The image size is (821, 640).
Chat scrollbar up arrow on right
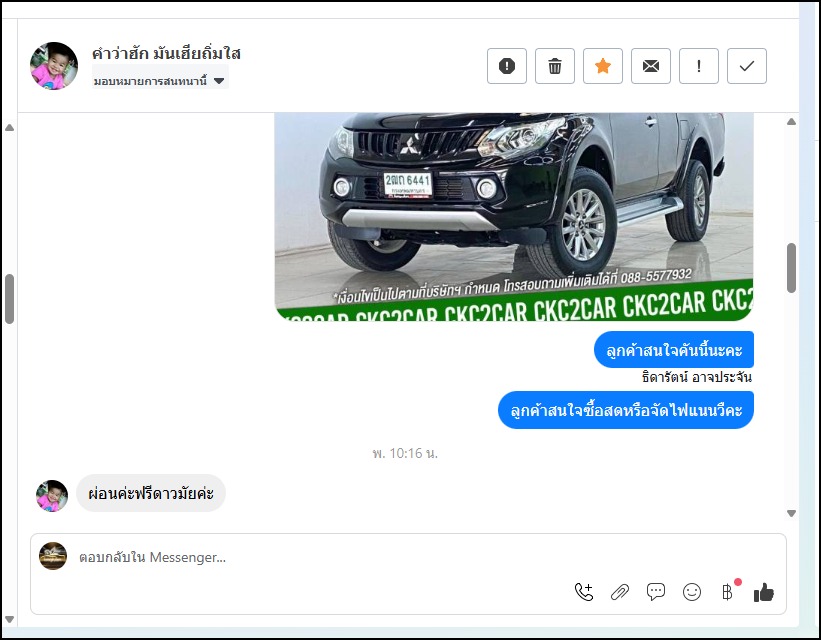coord(791,122)
